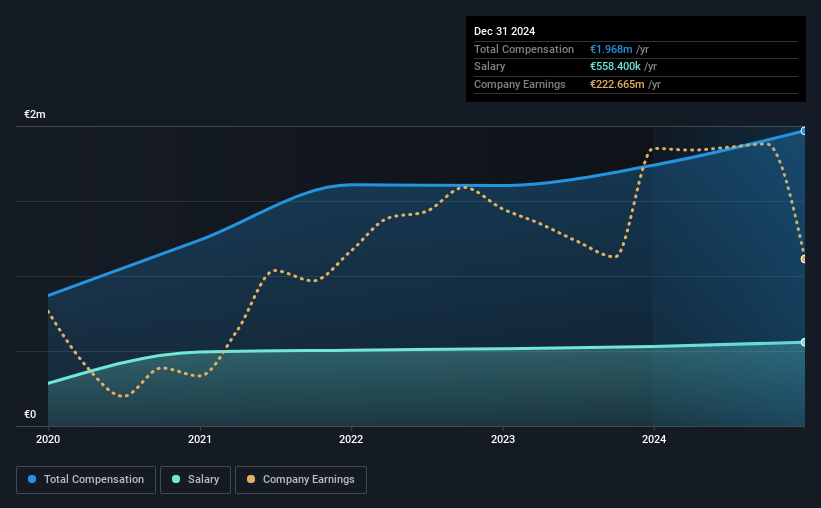Viewport: 821px width, 508px height.
Task: Click the €558.400k salary value
Action: coord(615,67)
